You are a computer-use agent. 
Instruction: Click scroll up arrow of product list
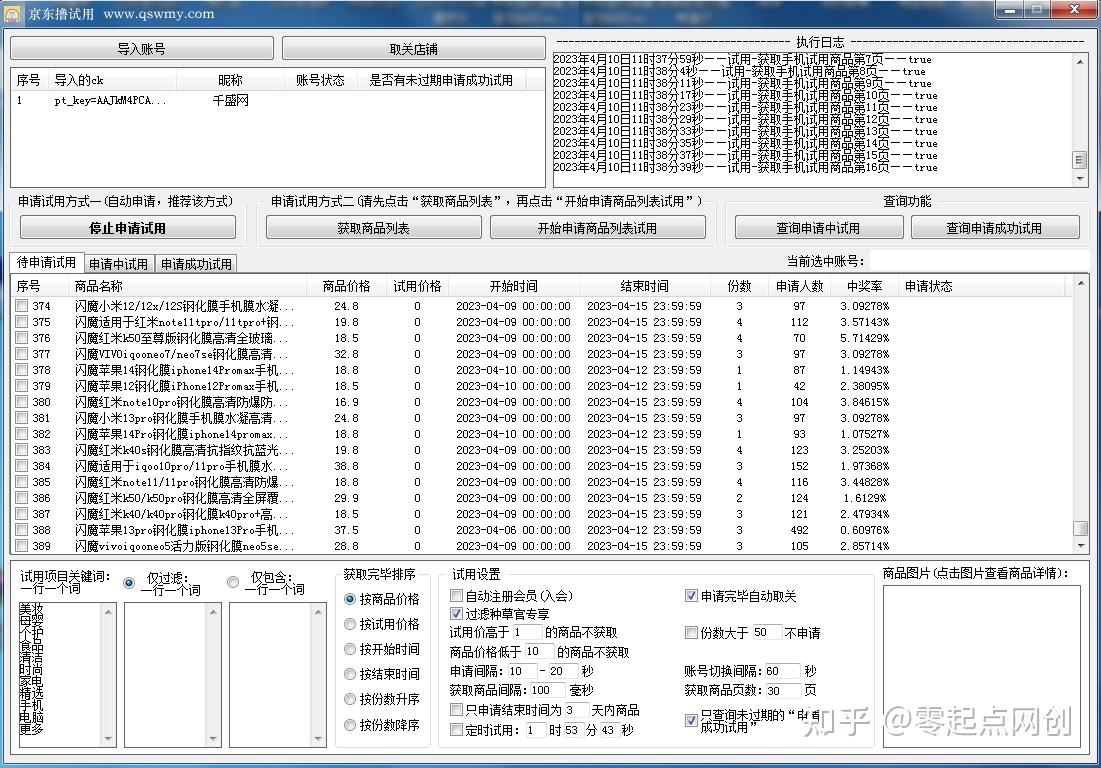coord(1081,283)
